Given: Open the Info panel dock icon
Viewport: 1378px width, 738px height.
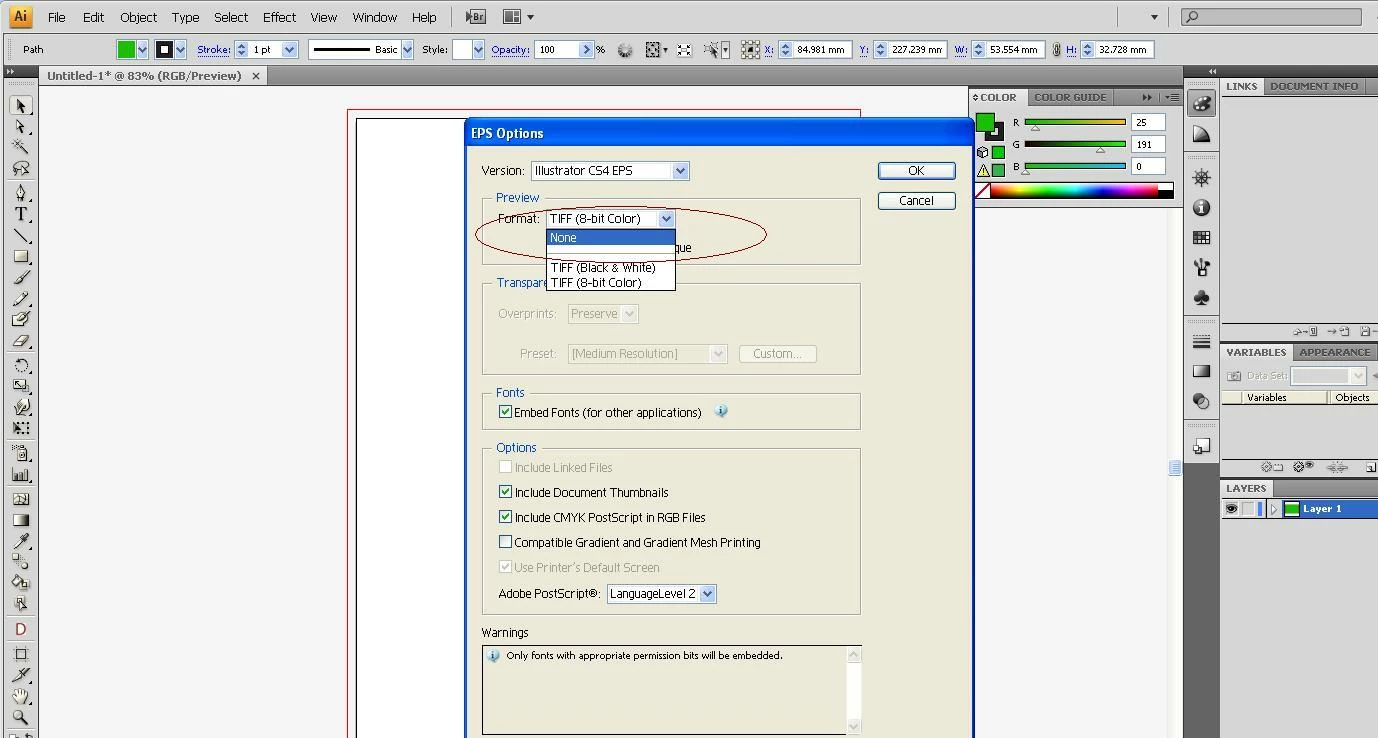Looking at the screenshot, I should point(1202,208).
